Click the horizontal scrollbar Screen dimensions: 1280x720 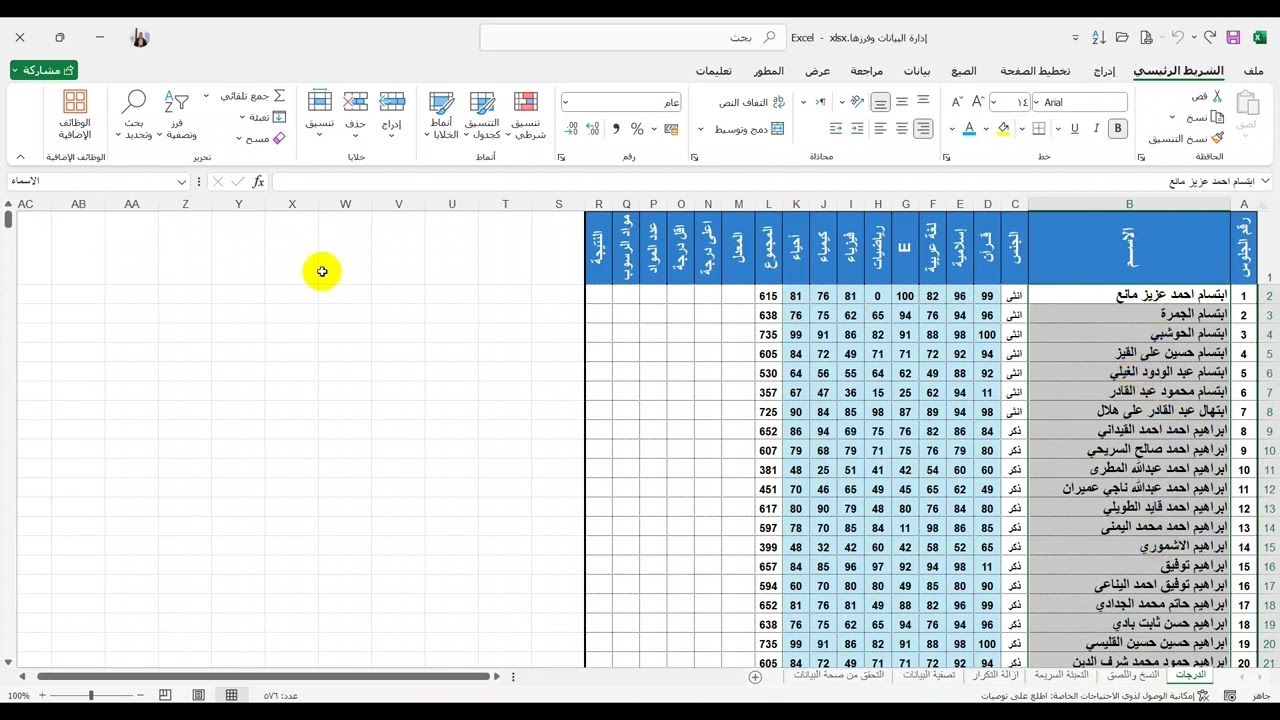pos(265,677)
